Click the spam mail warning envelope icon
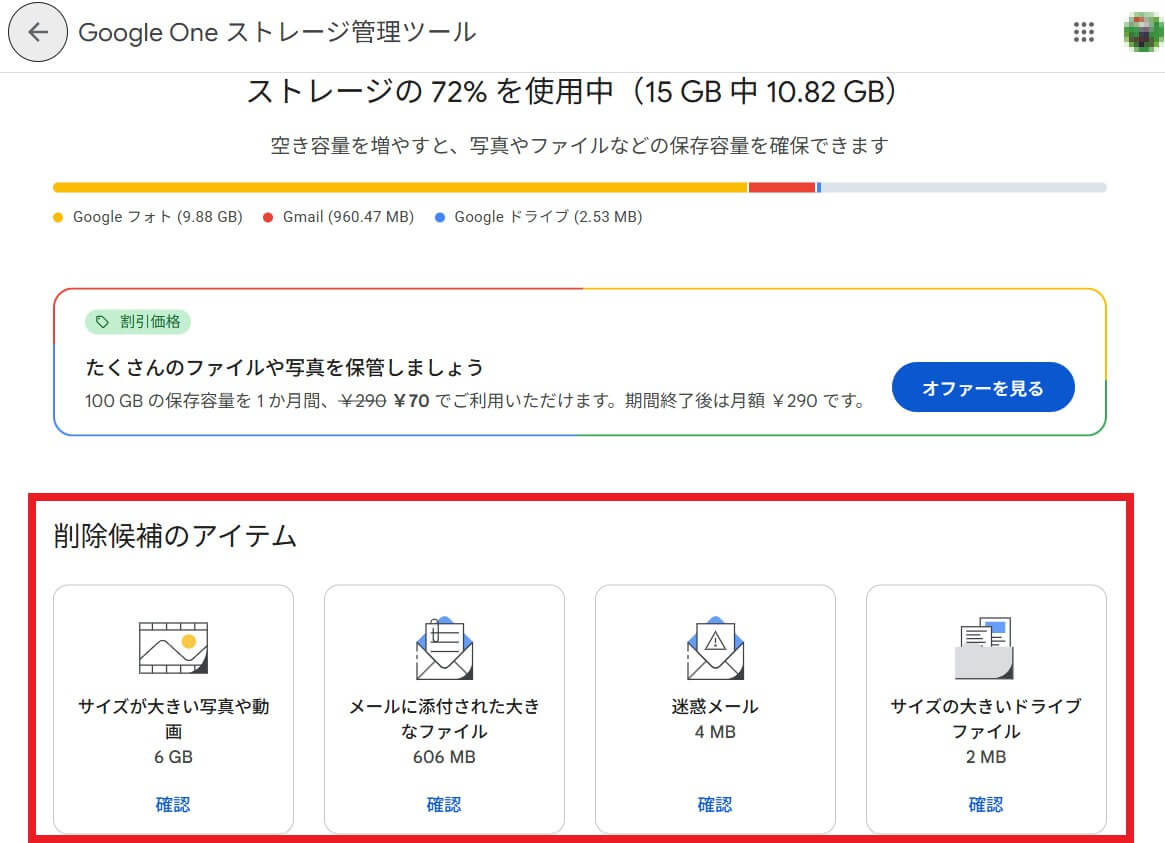This screenshot has height=843, width=1165. (715, 648)
